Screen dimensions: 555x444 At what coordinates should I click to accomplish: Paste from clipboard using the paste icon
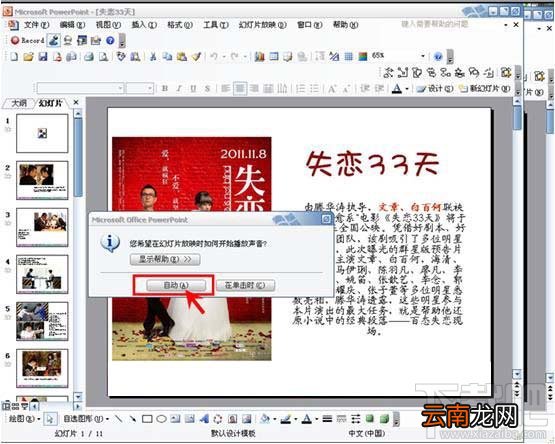point(182,56)
